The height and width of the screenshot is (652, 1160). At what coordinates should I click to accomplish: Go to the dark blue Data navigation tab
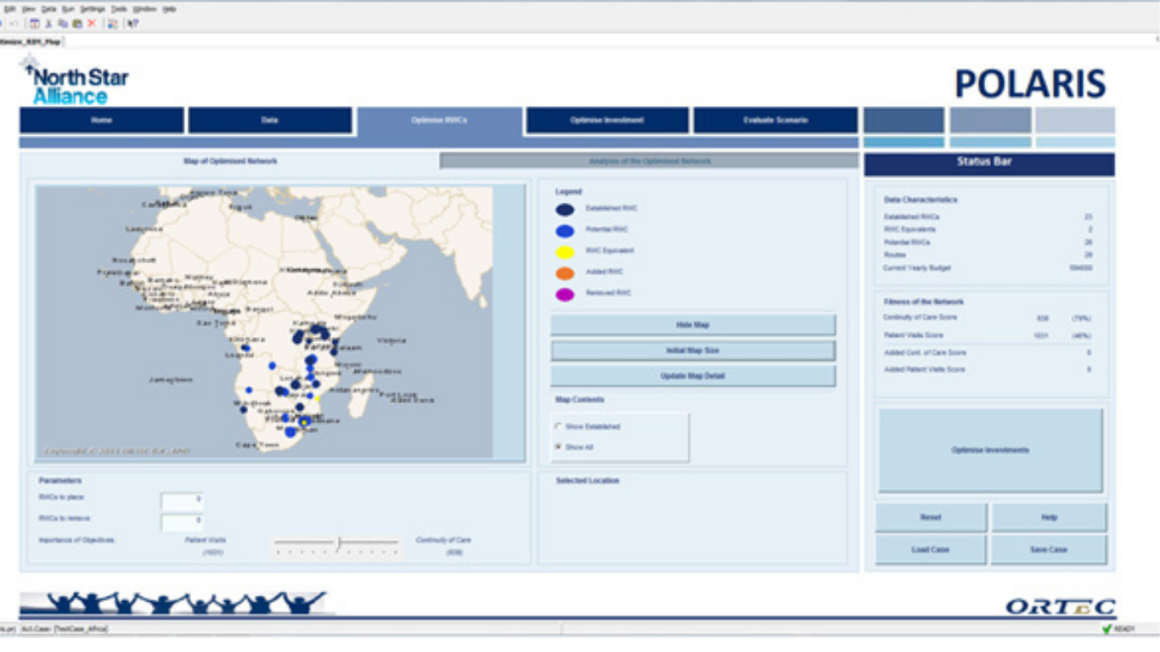(x=269, y=120)
